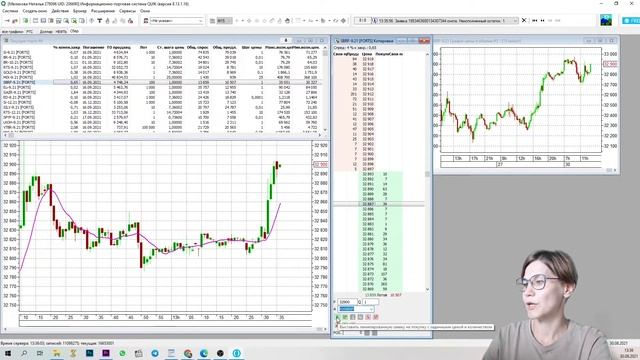
Task: Open the Действия menu
Action: (x=60, y=11)
